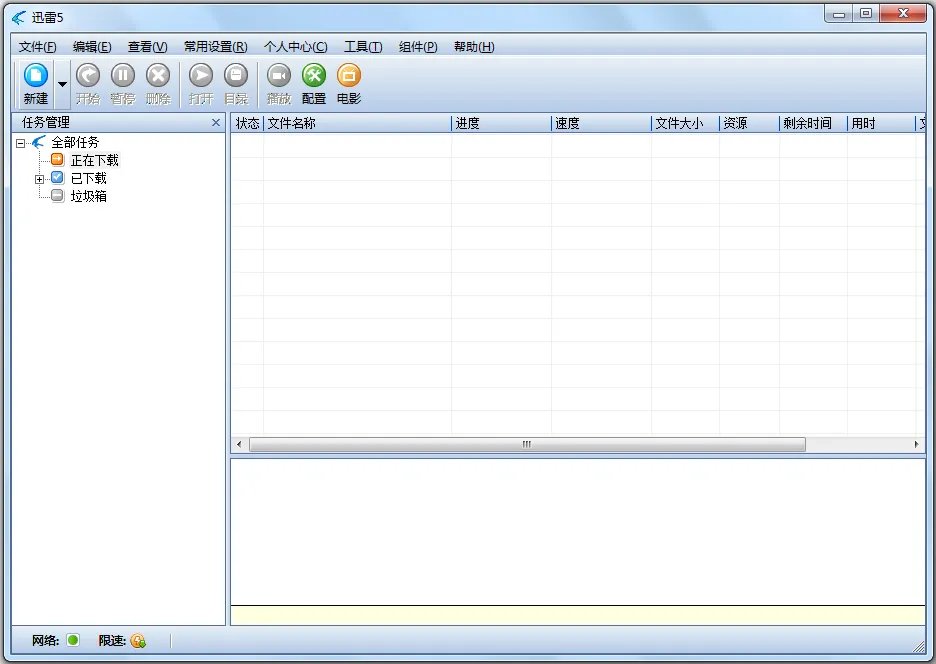
Task: Collapse the 全部任务 tree node
Action: [20, 142]
